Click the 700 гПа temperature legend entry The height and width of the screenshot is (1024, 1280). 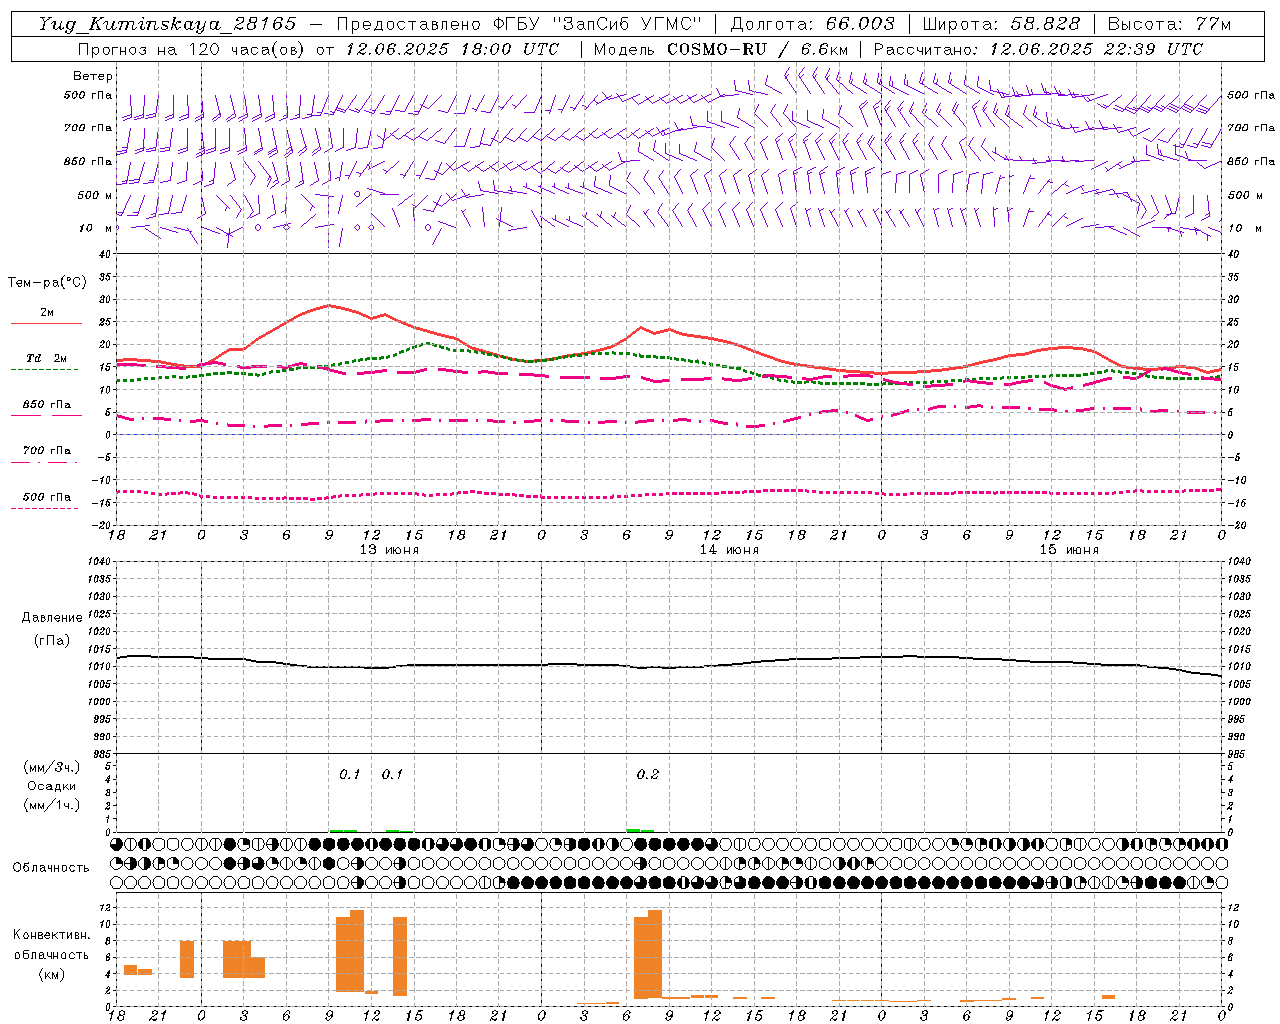pos(46,451)
